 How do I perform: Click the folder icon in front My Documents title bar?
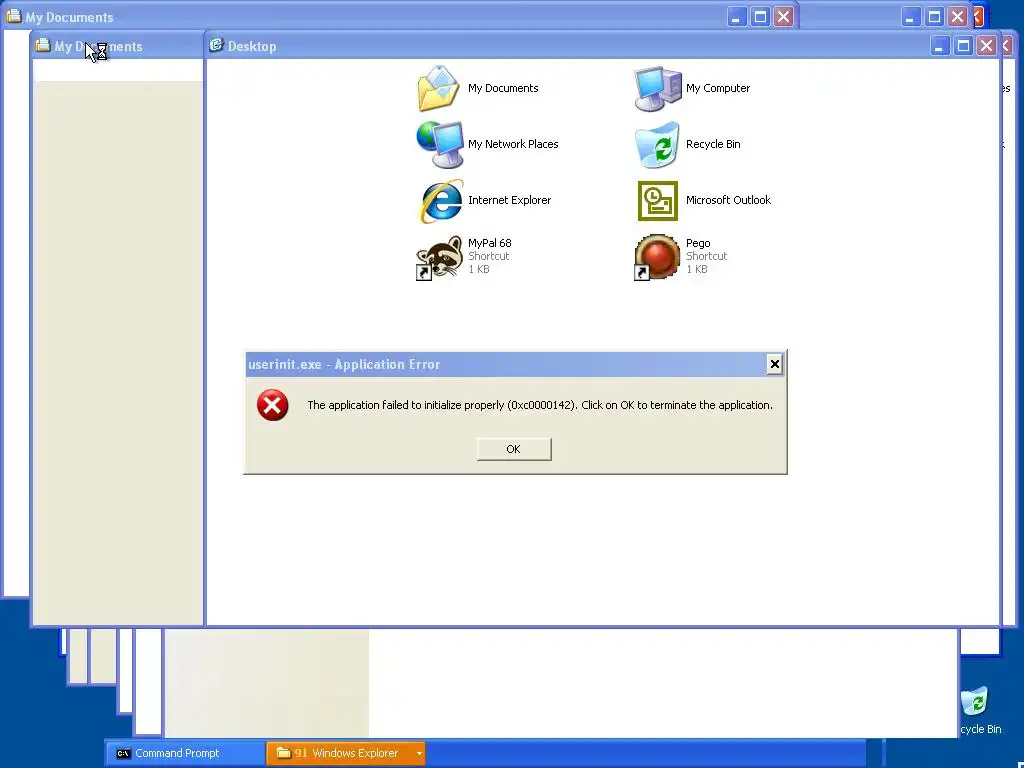(42, 45)
